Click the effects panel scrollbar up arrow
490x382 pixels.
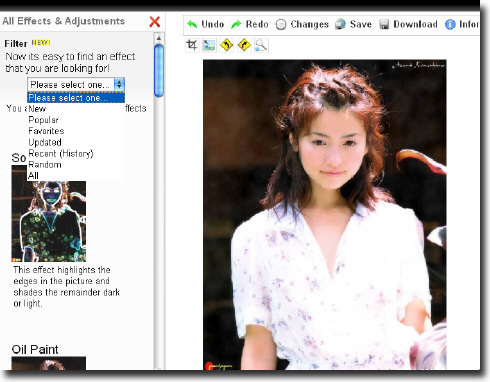159,38
